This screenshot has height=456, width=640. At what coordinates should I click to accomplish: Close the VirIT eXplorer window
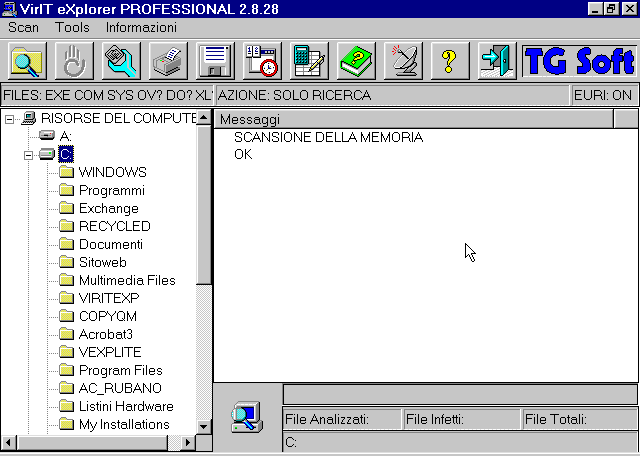629,9
